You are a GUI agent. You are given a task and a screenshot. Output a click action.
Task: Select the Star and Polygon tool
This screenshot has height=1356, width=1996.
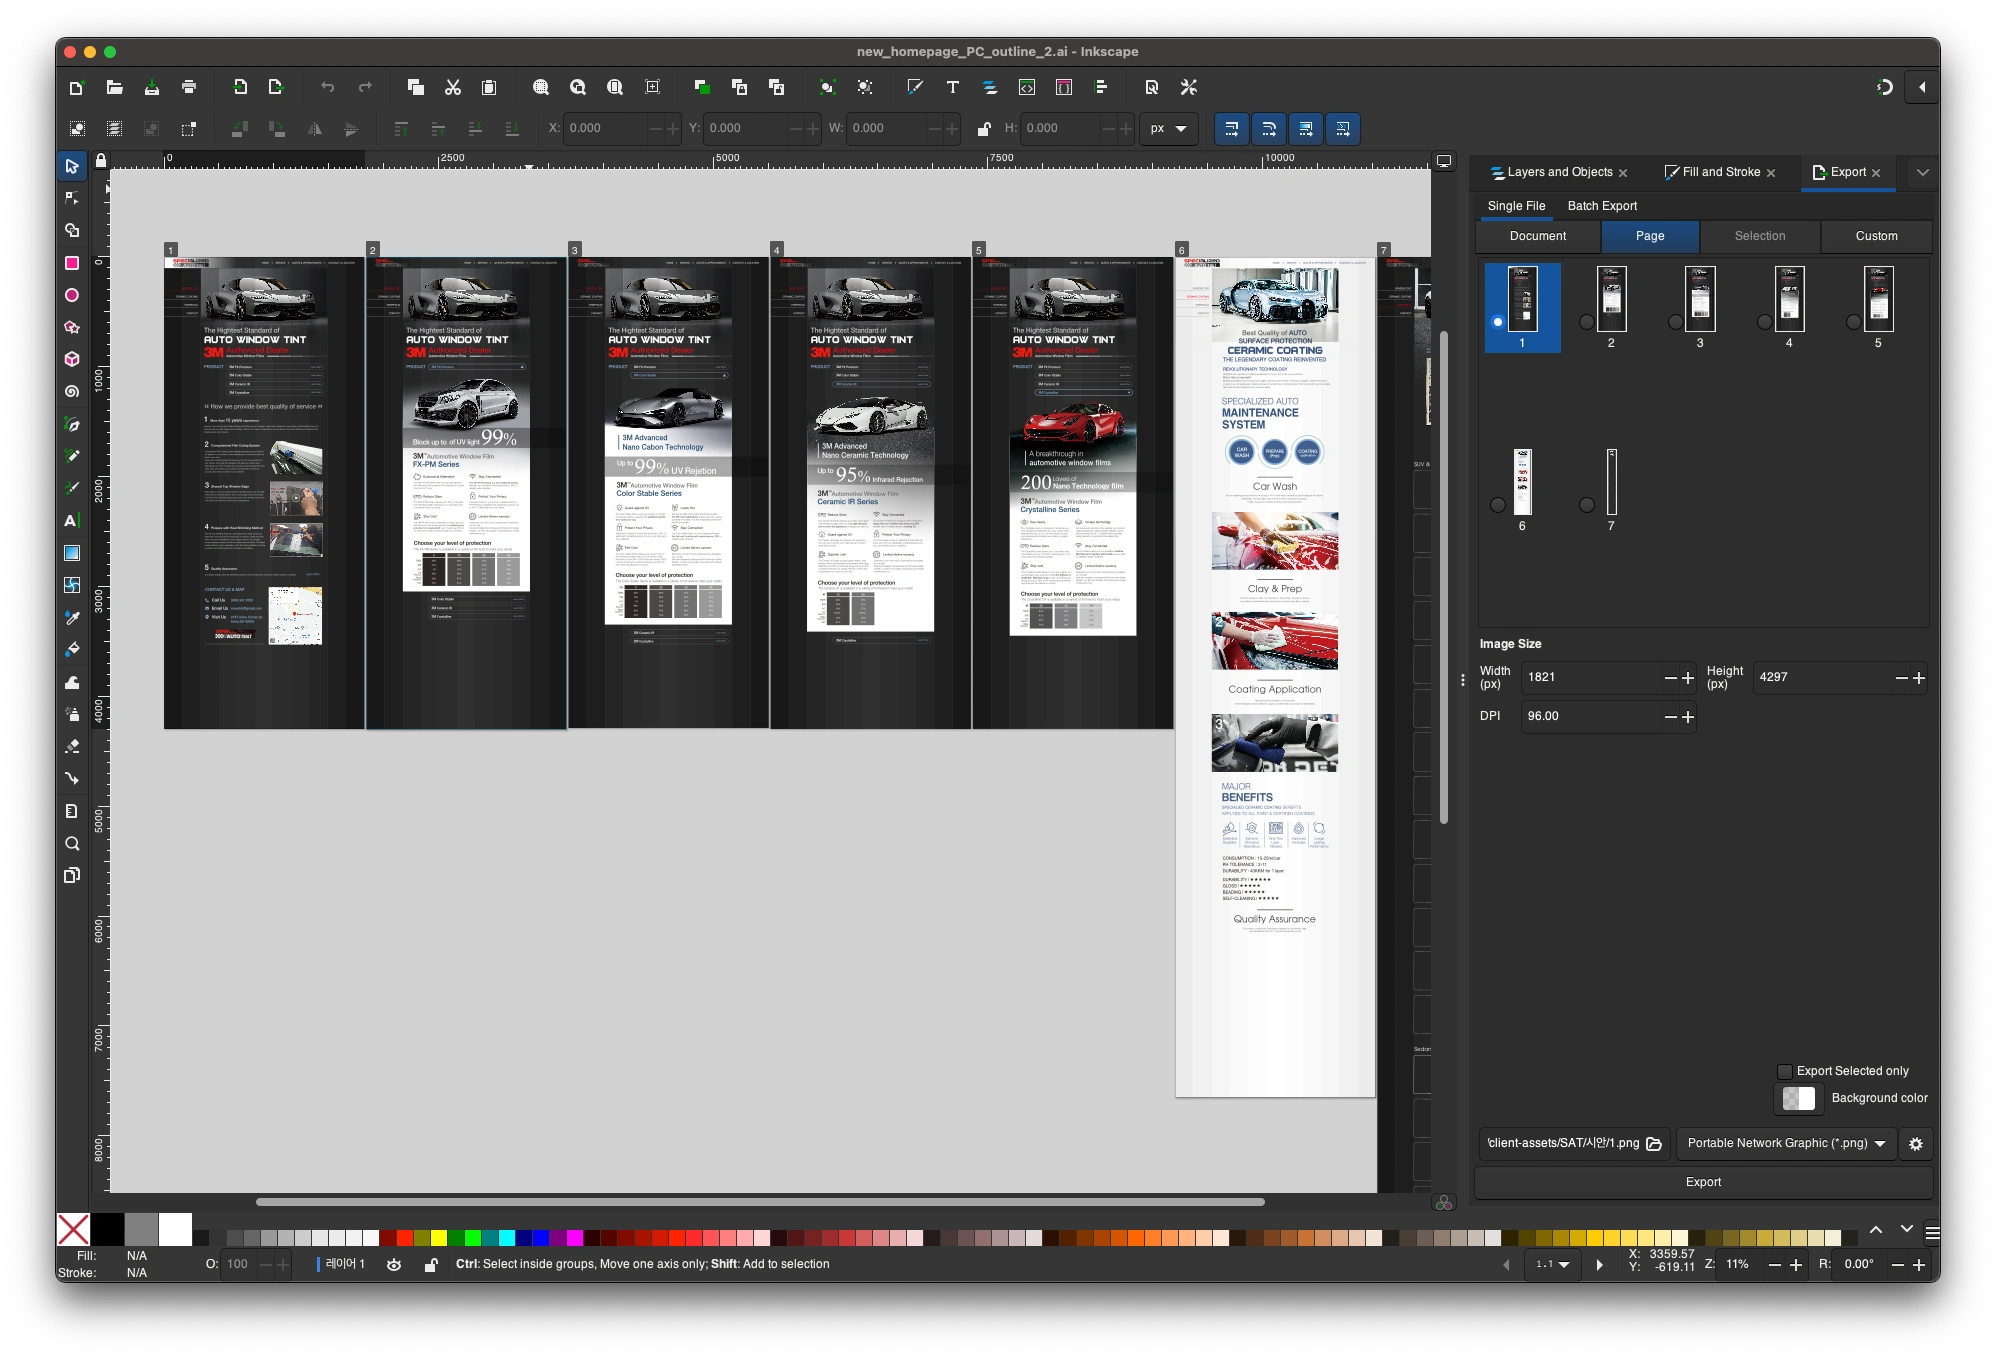72,327
